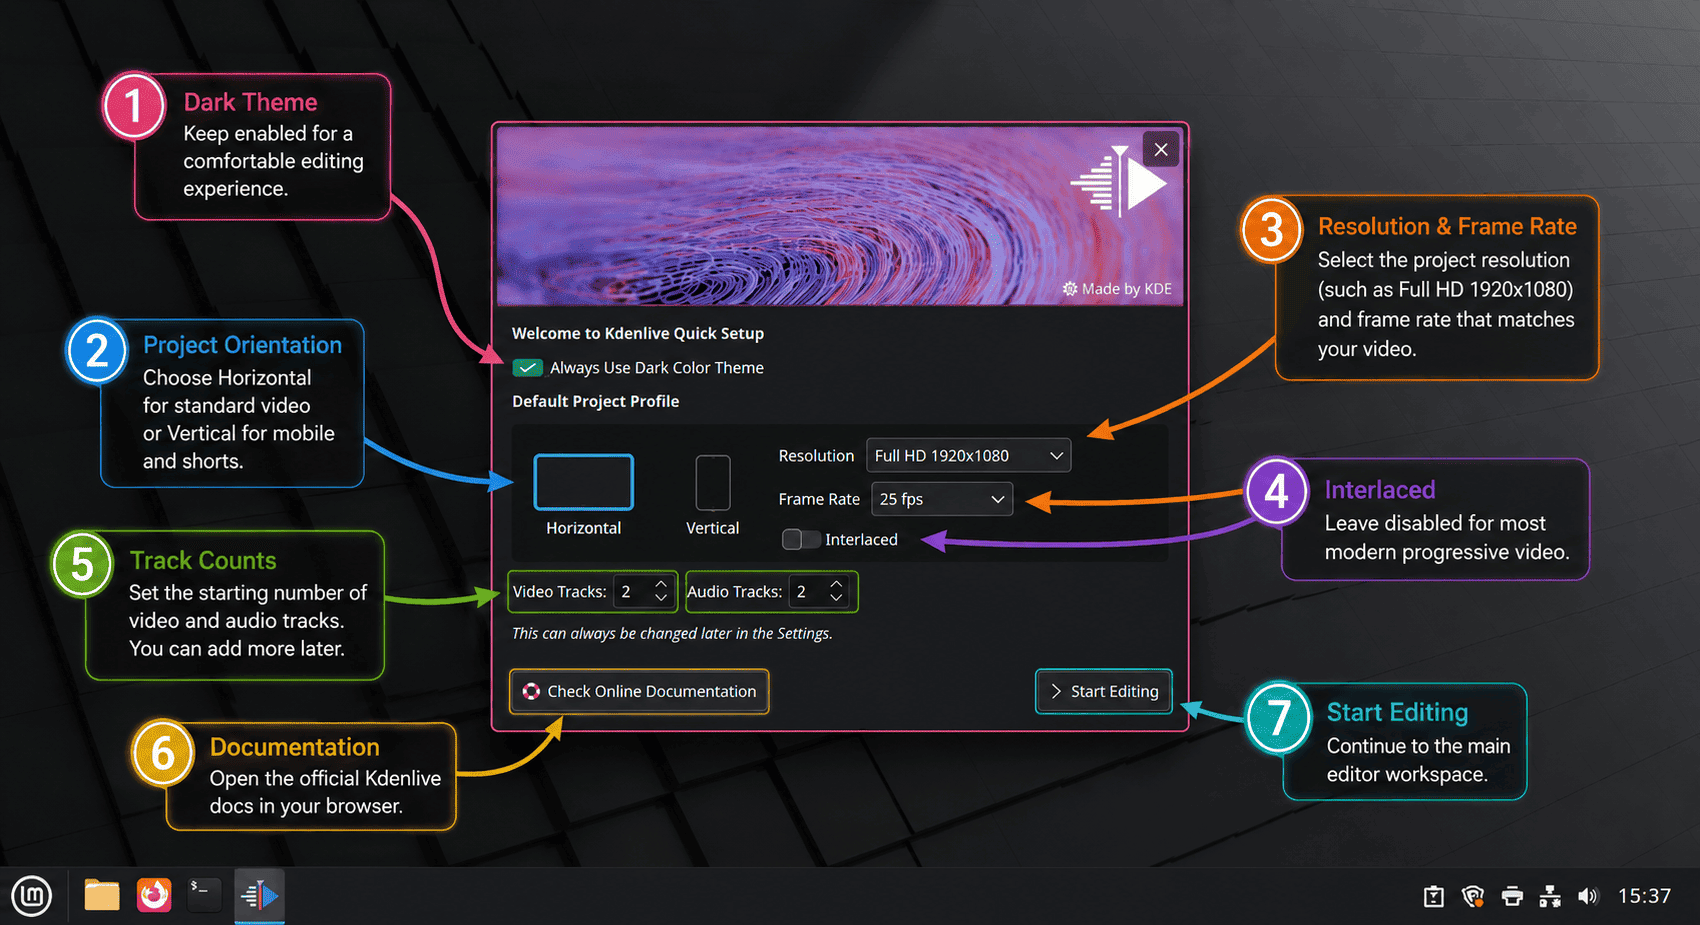The width and height of the screenshot is (1700, 925).
Task: Enable the Interlaced switch
Action: pos(801,539)
